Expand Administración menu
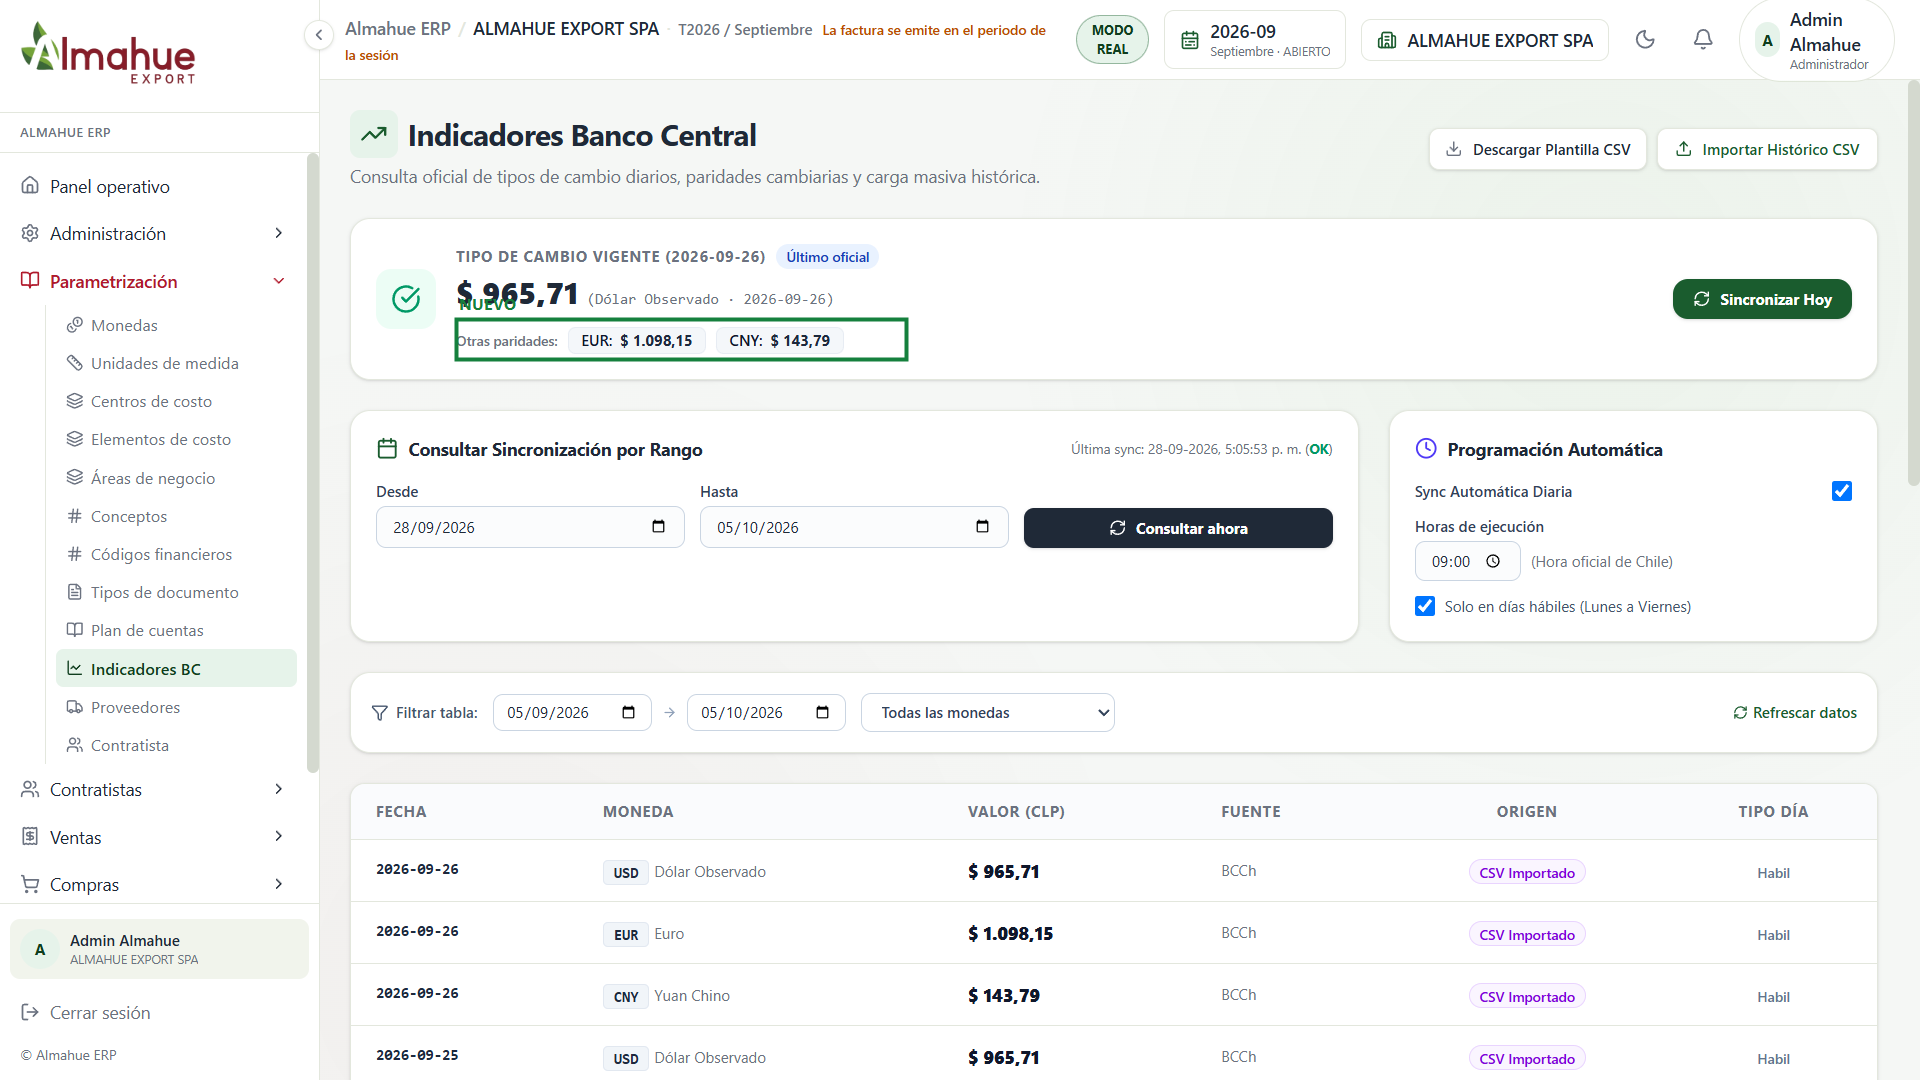 153,233
